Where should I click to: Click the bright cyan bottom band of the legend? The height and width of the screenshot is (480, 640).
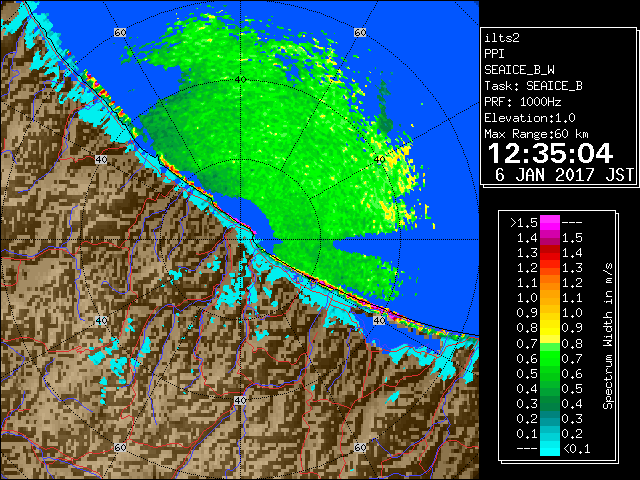pos(550,448)
